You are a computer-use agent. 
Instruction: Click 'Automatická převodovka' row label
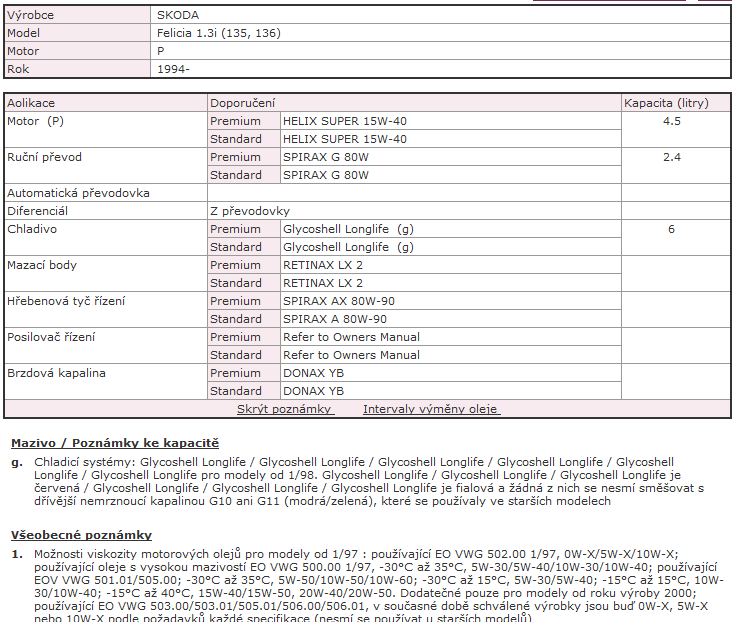tap(78, 193)
